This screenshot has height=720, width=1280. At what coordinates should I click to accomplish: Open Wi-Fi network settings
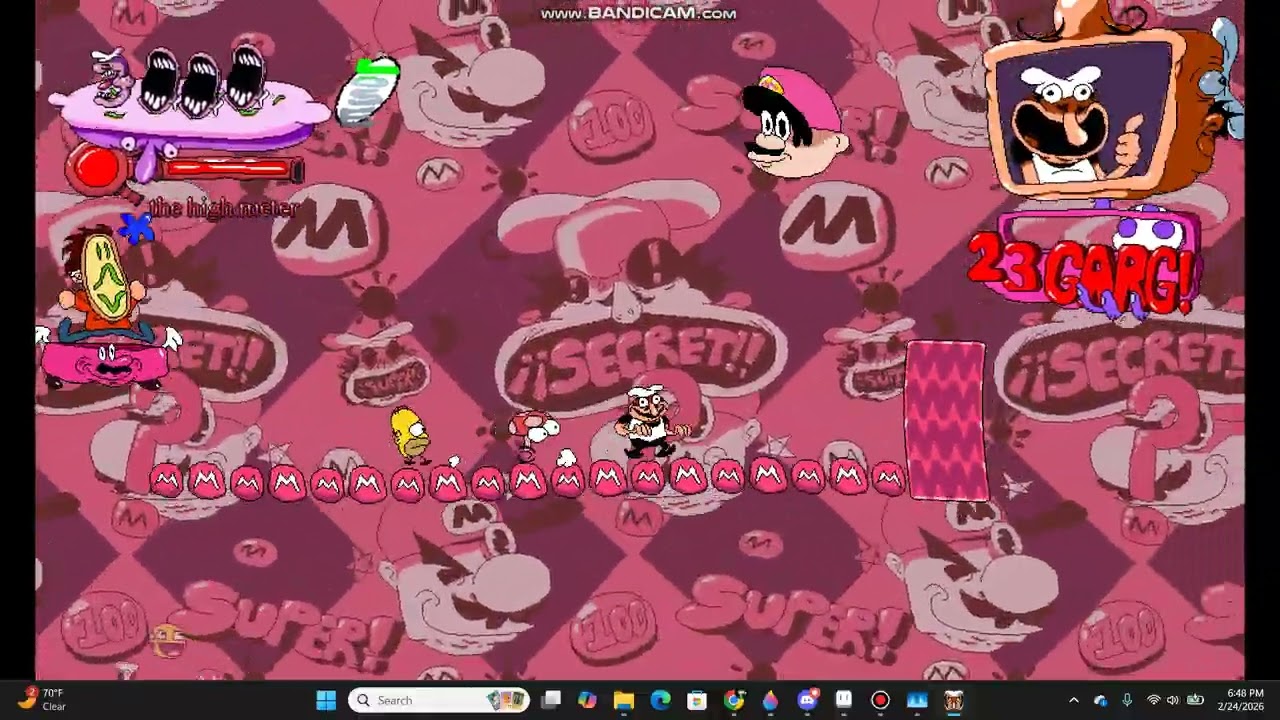(x=1153, y=700)
